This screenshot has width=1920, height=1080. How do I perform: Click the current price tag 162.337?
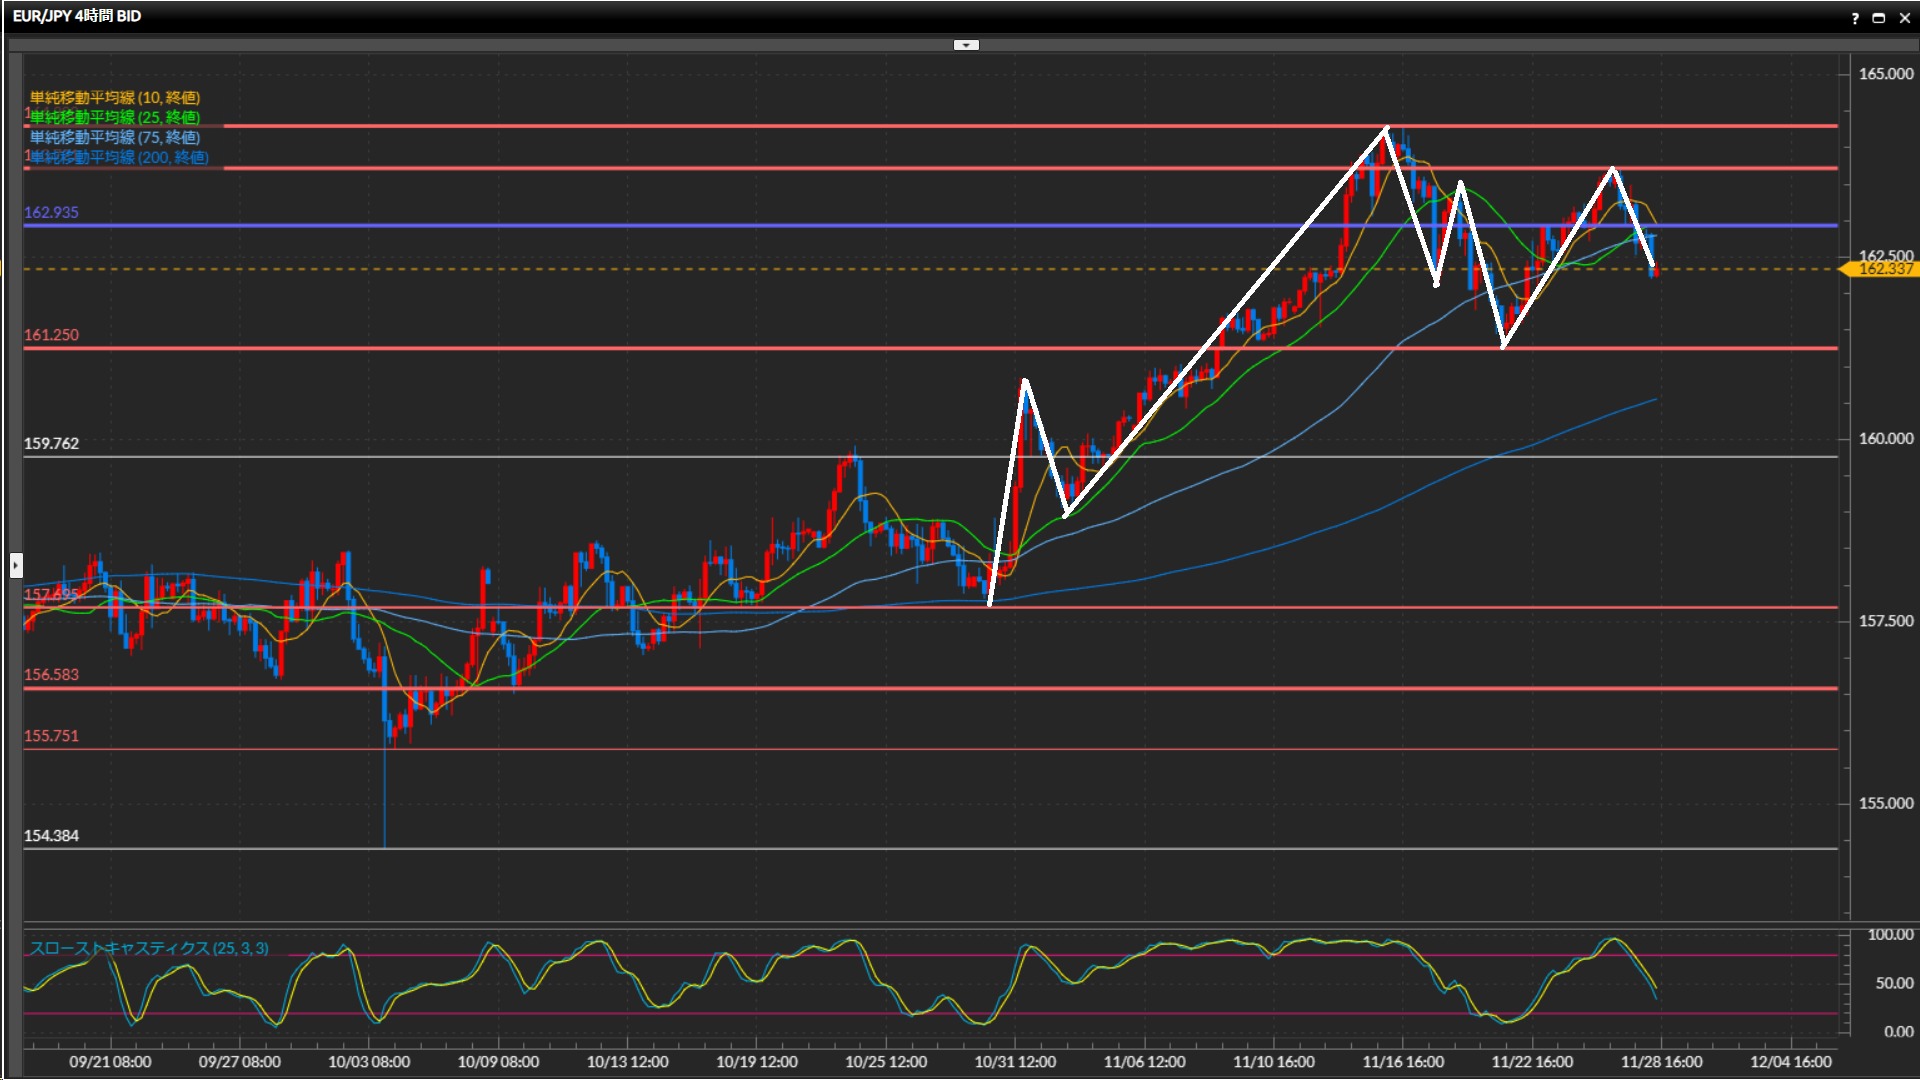click(1884, 269)
